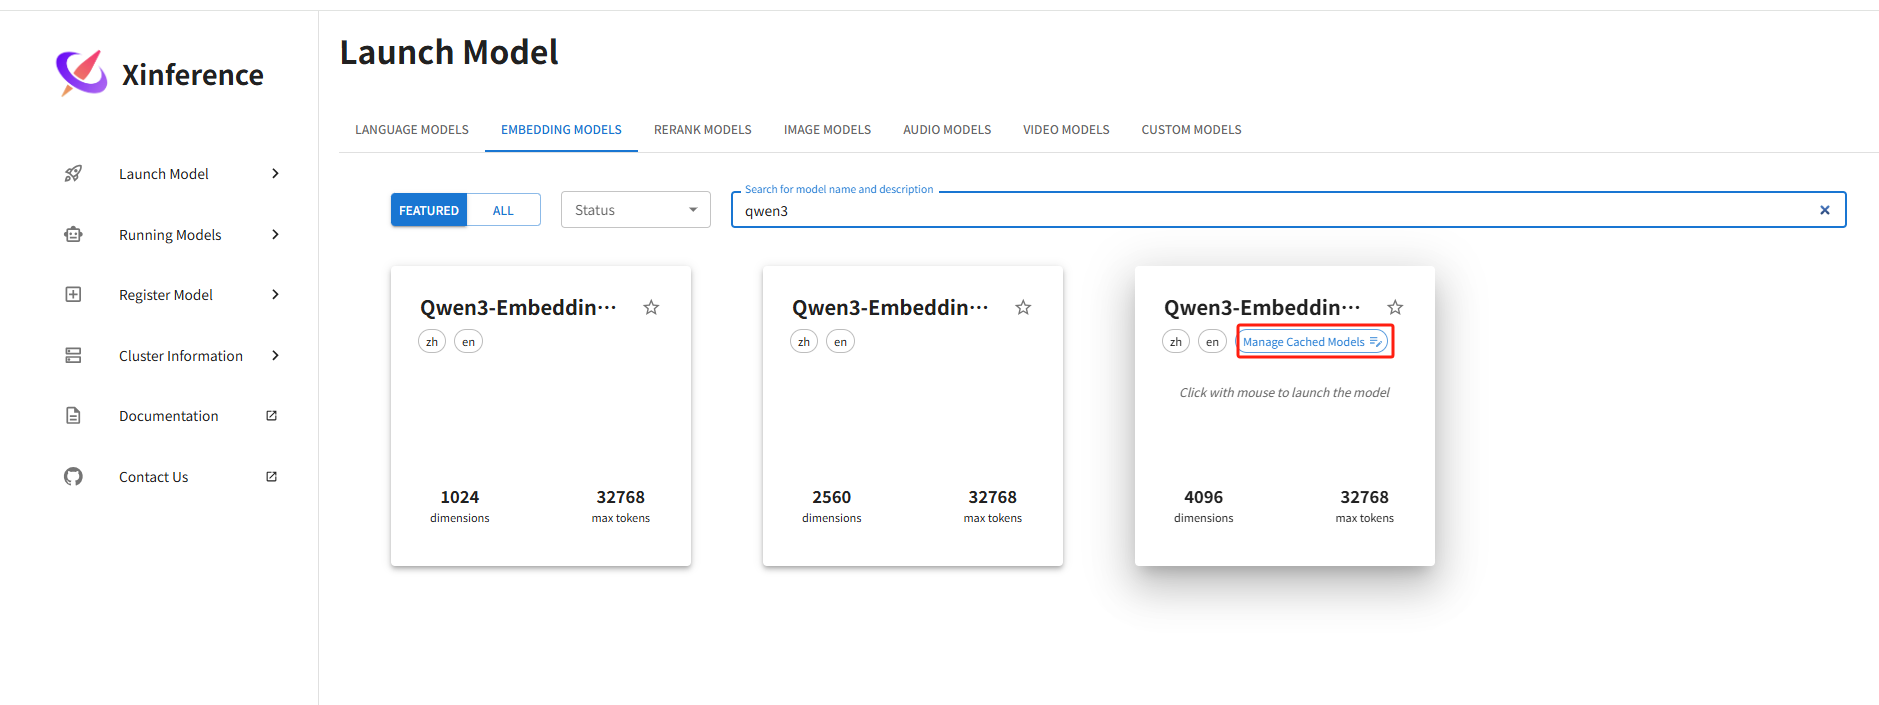
Task: Open the Video Models tab
Action: pyautogui.click(x=1066, y=130)
